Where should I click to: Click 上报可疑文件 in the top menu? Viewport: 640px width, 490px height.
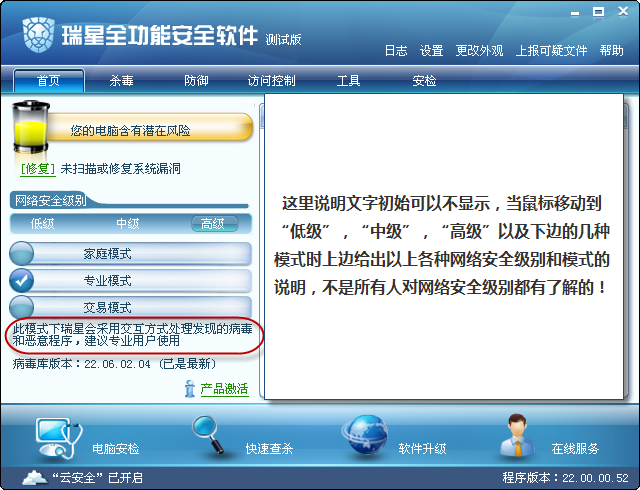[551, 51]
